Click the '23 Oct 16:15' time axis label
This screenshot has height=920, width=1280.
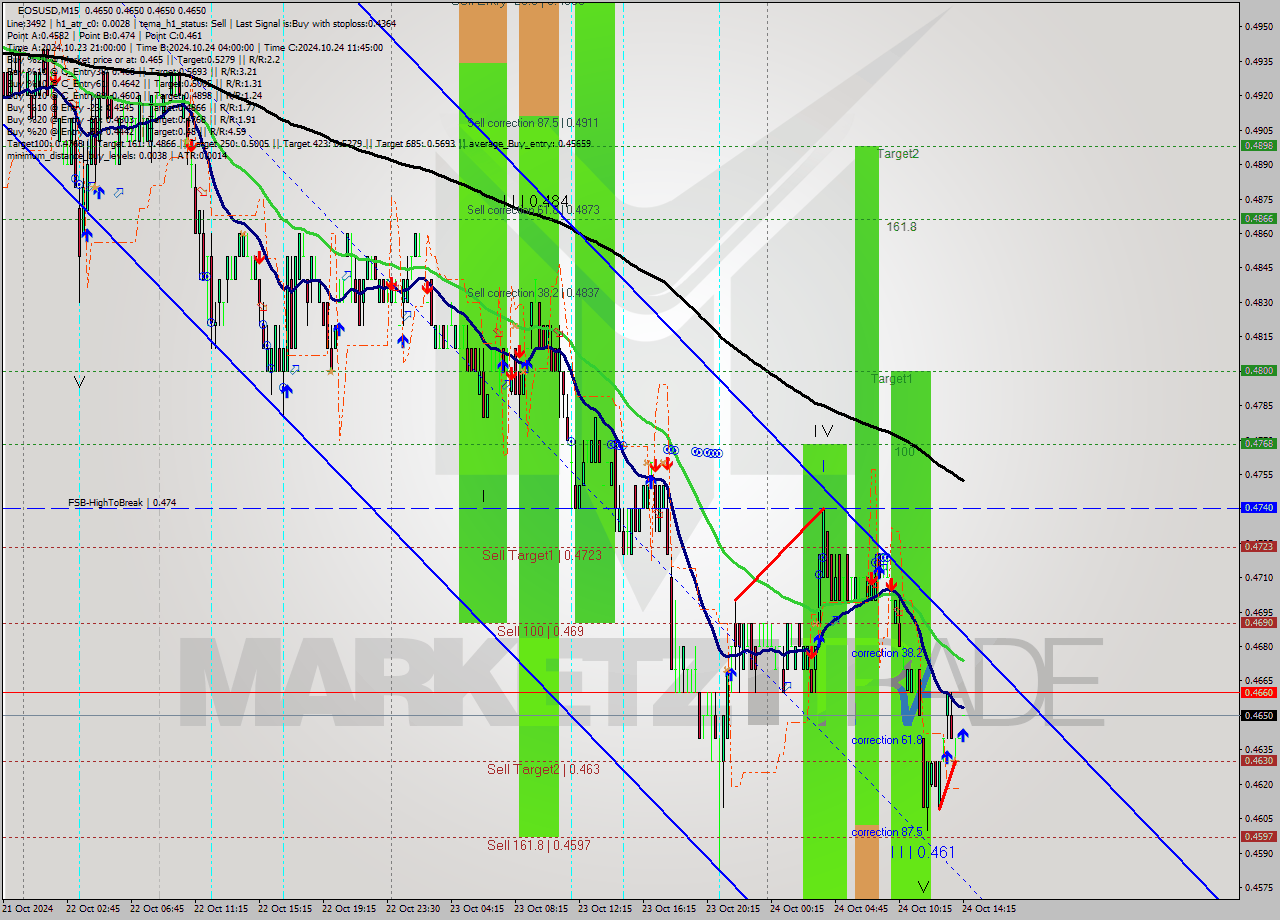pos(669,909)
